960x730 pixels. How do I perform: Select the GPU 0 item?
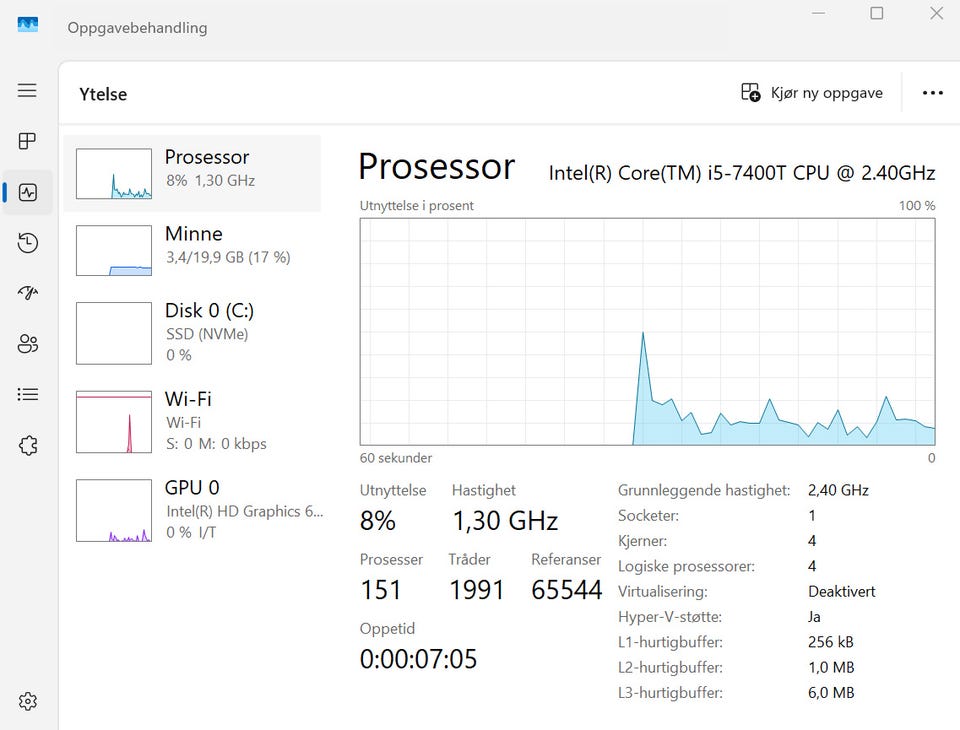pyautogui.click(x=192, y=510)
